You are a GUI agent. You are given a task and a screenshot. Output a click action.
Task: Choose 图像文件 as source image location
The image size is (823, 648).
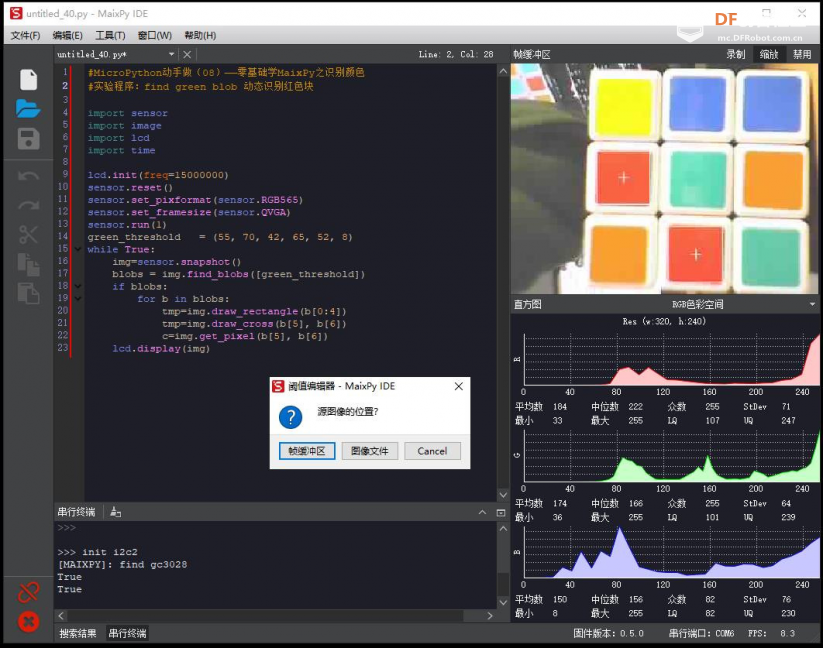point(370,451)
